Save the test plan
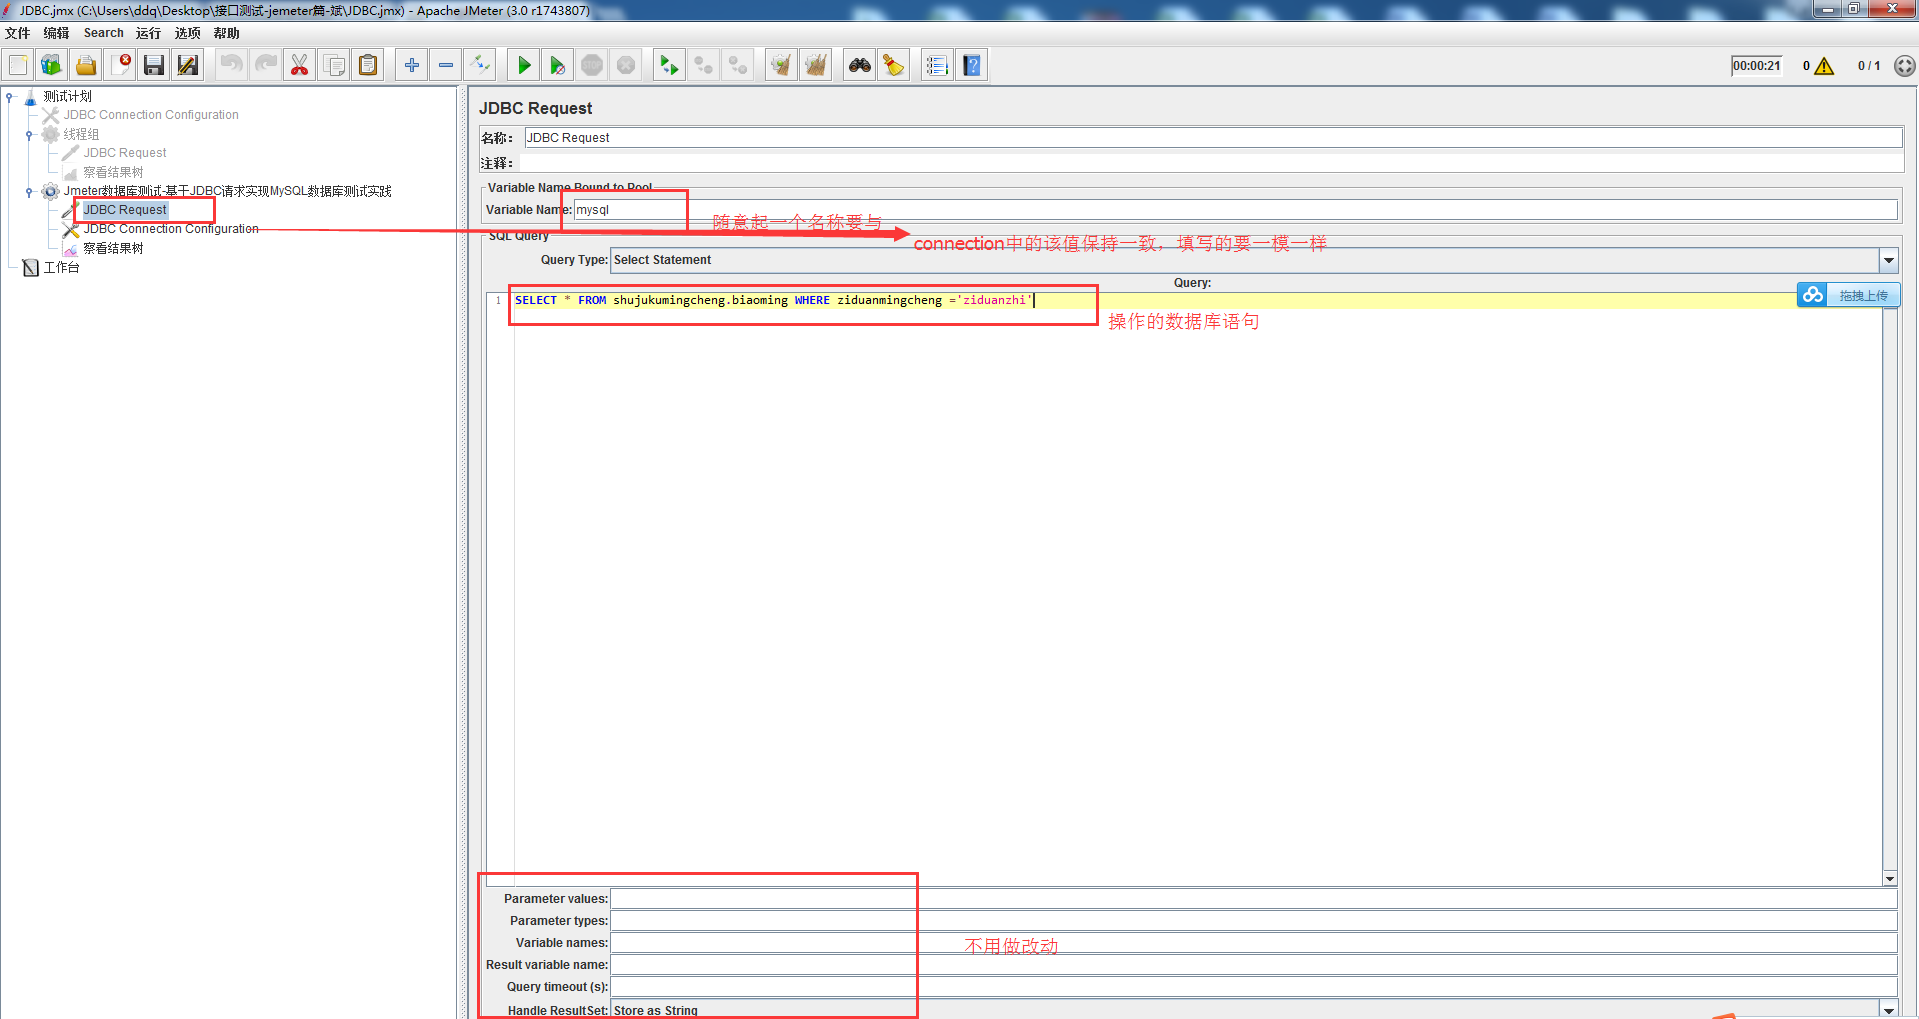 (153, 64)
